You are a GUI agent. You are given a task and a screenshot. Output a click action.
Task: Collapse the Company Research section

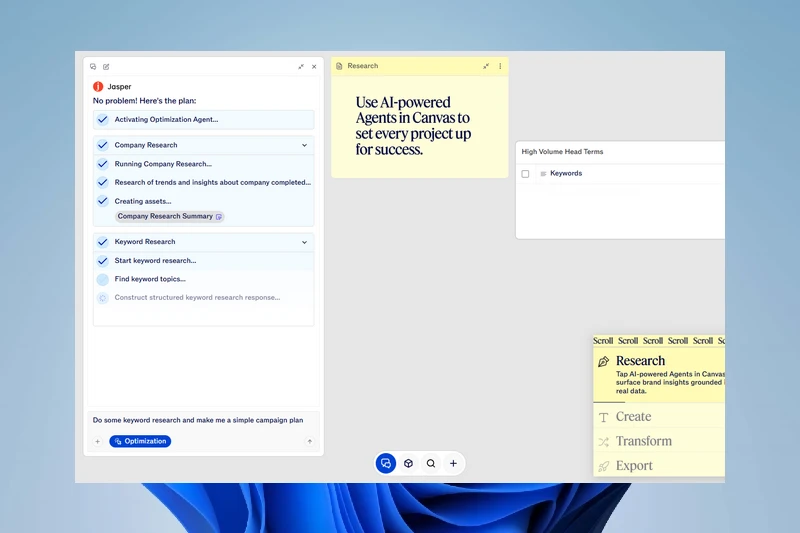point(304,145)
